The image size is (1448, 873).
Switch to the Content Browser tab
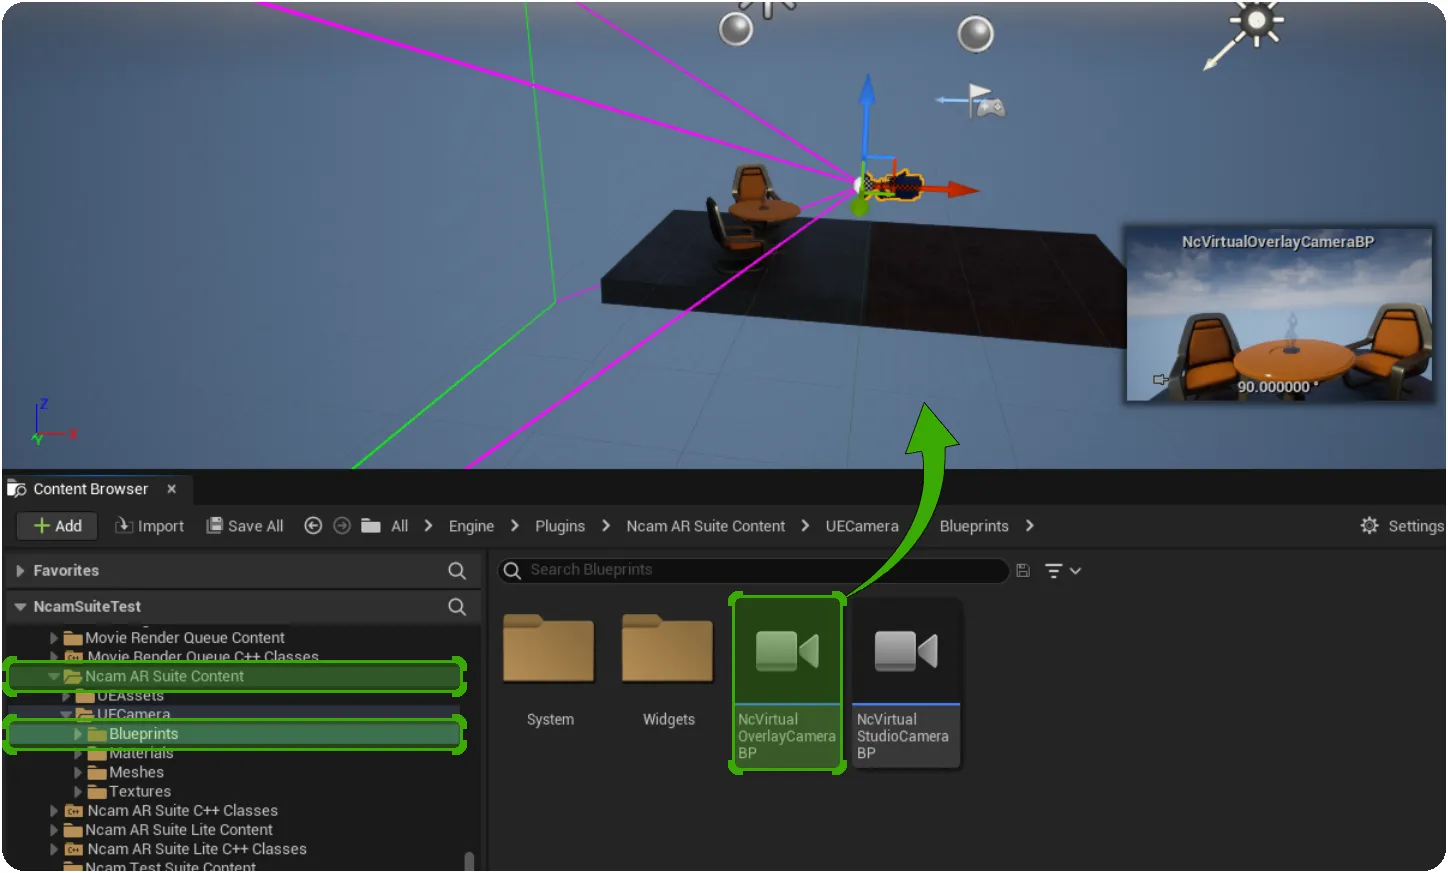click(x=91, y=489)
